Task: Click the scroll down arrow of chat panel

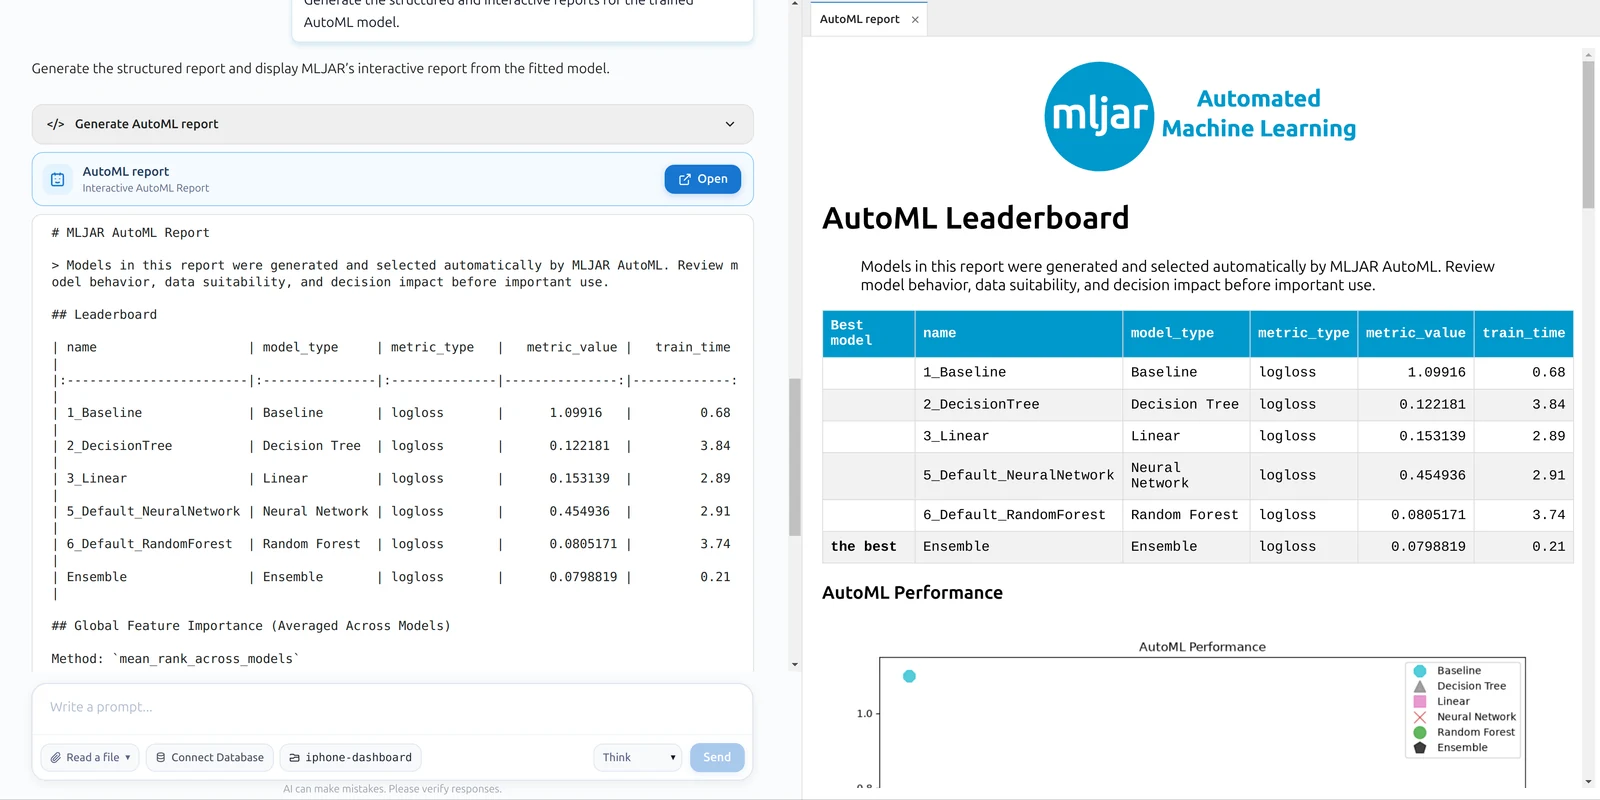Action: (795, 664)
